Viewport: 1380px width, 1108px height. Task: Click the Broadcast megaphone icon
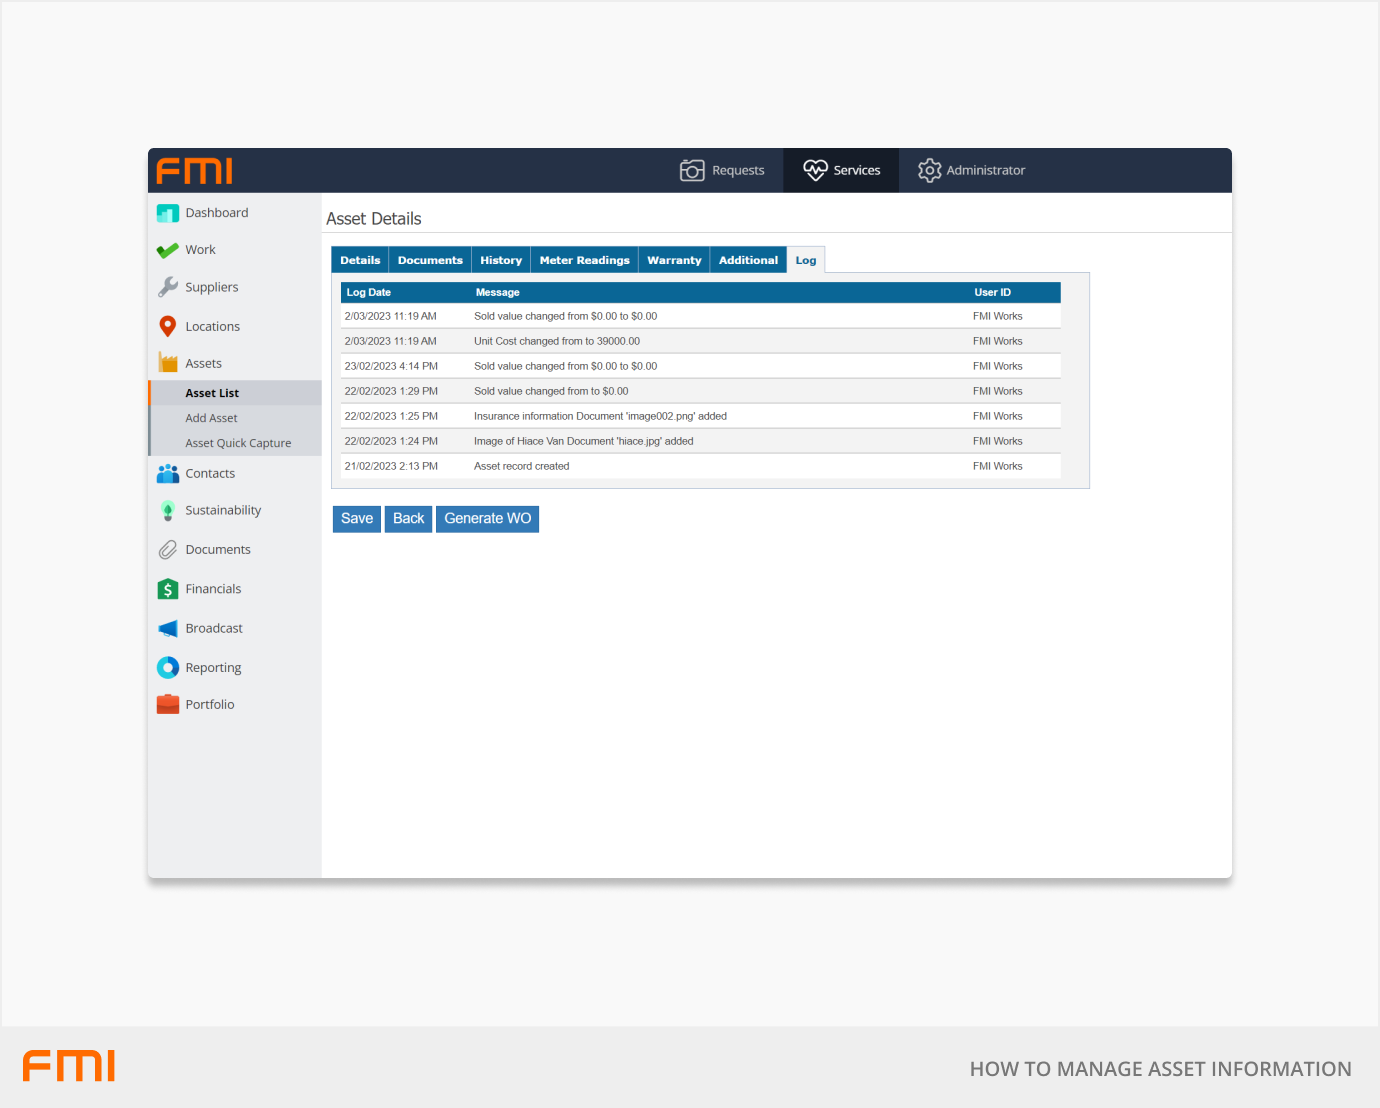pos(167,629)
